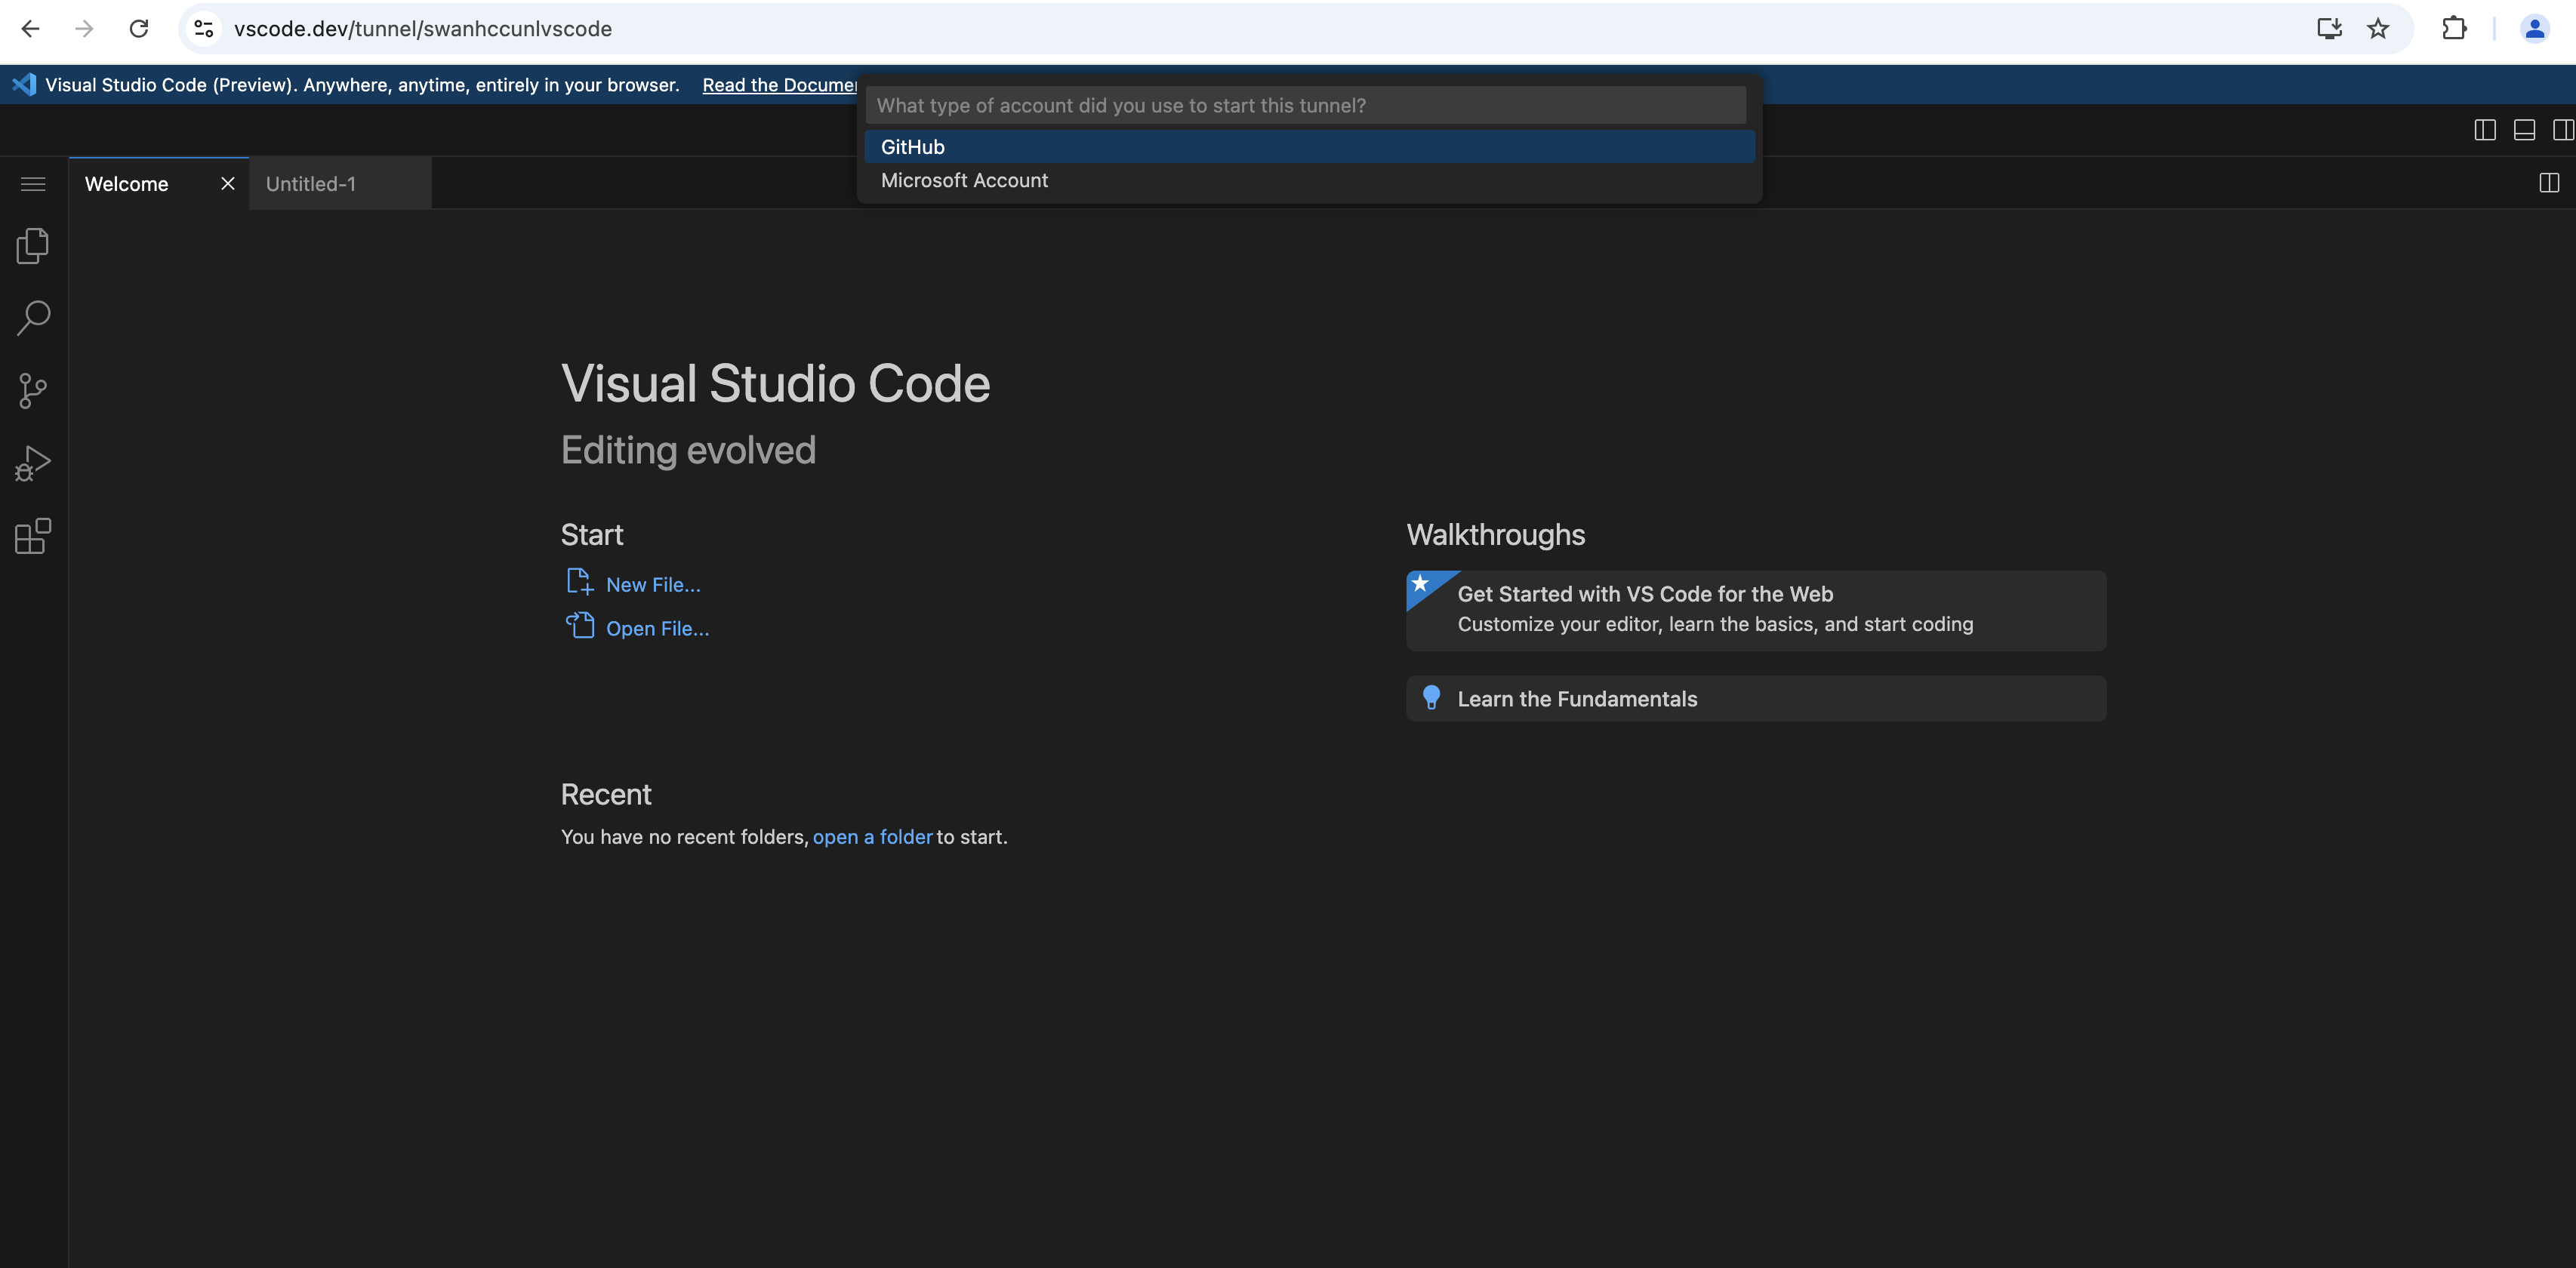Switch to the Untitled-1 tab
The width and height of the screenshot is (2576, 1268).
pyautogui.click(x=311, y=184)
